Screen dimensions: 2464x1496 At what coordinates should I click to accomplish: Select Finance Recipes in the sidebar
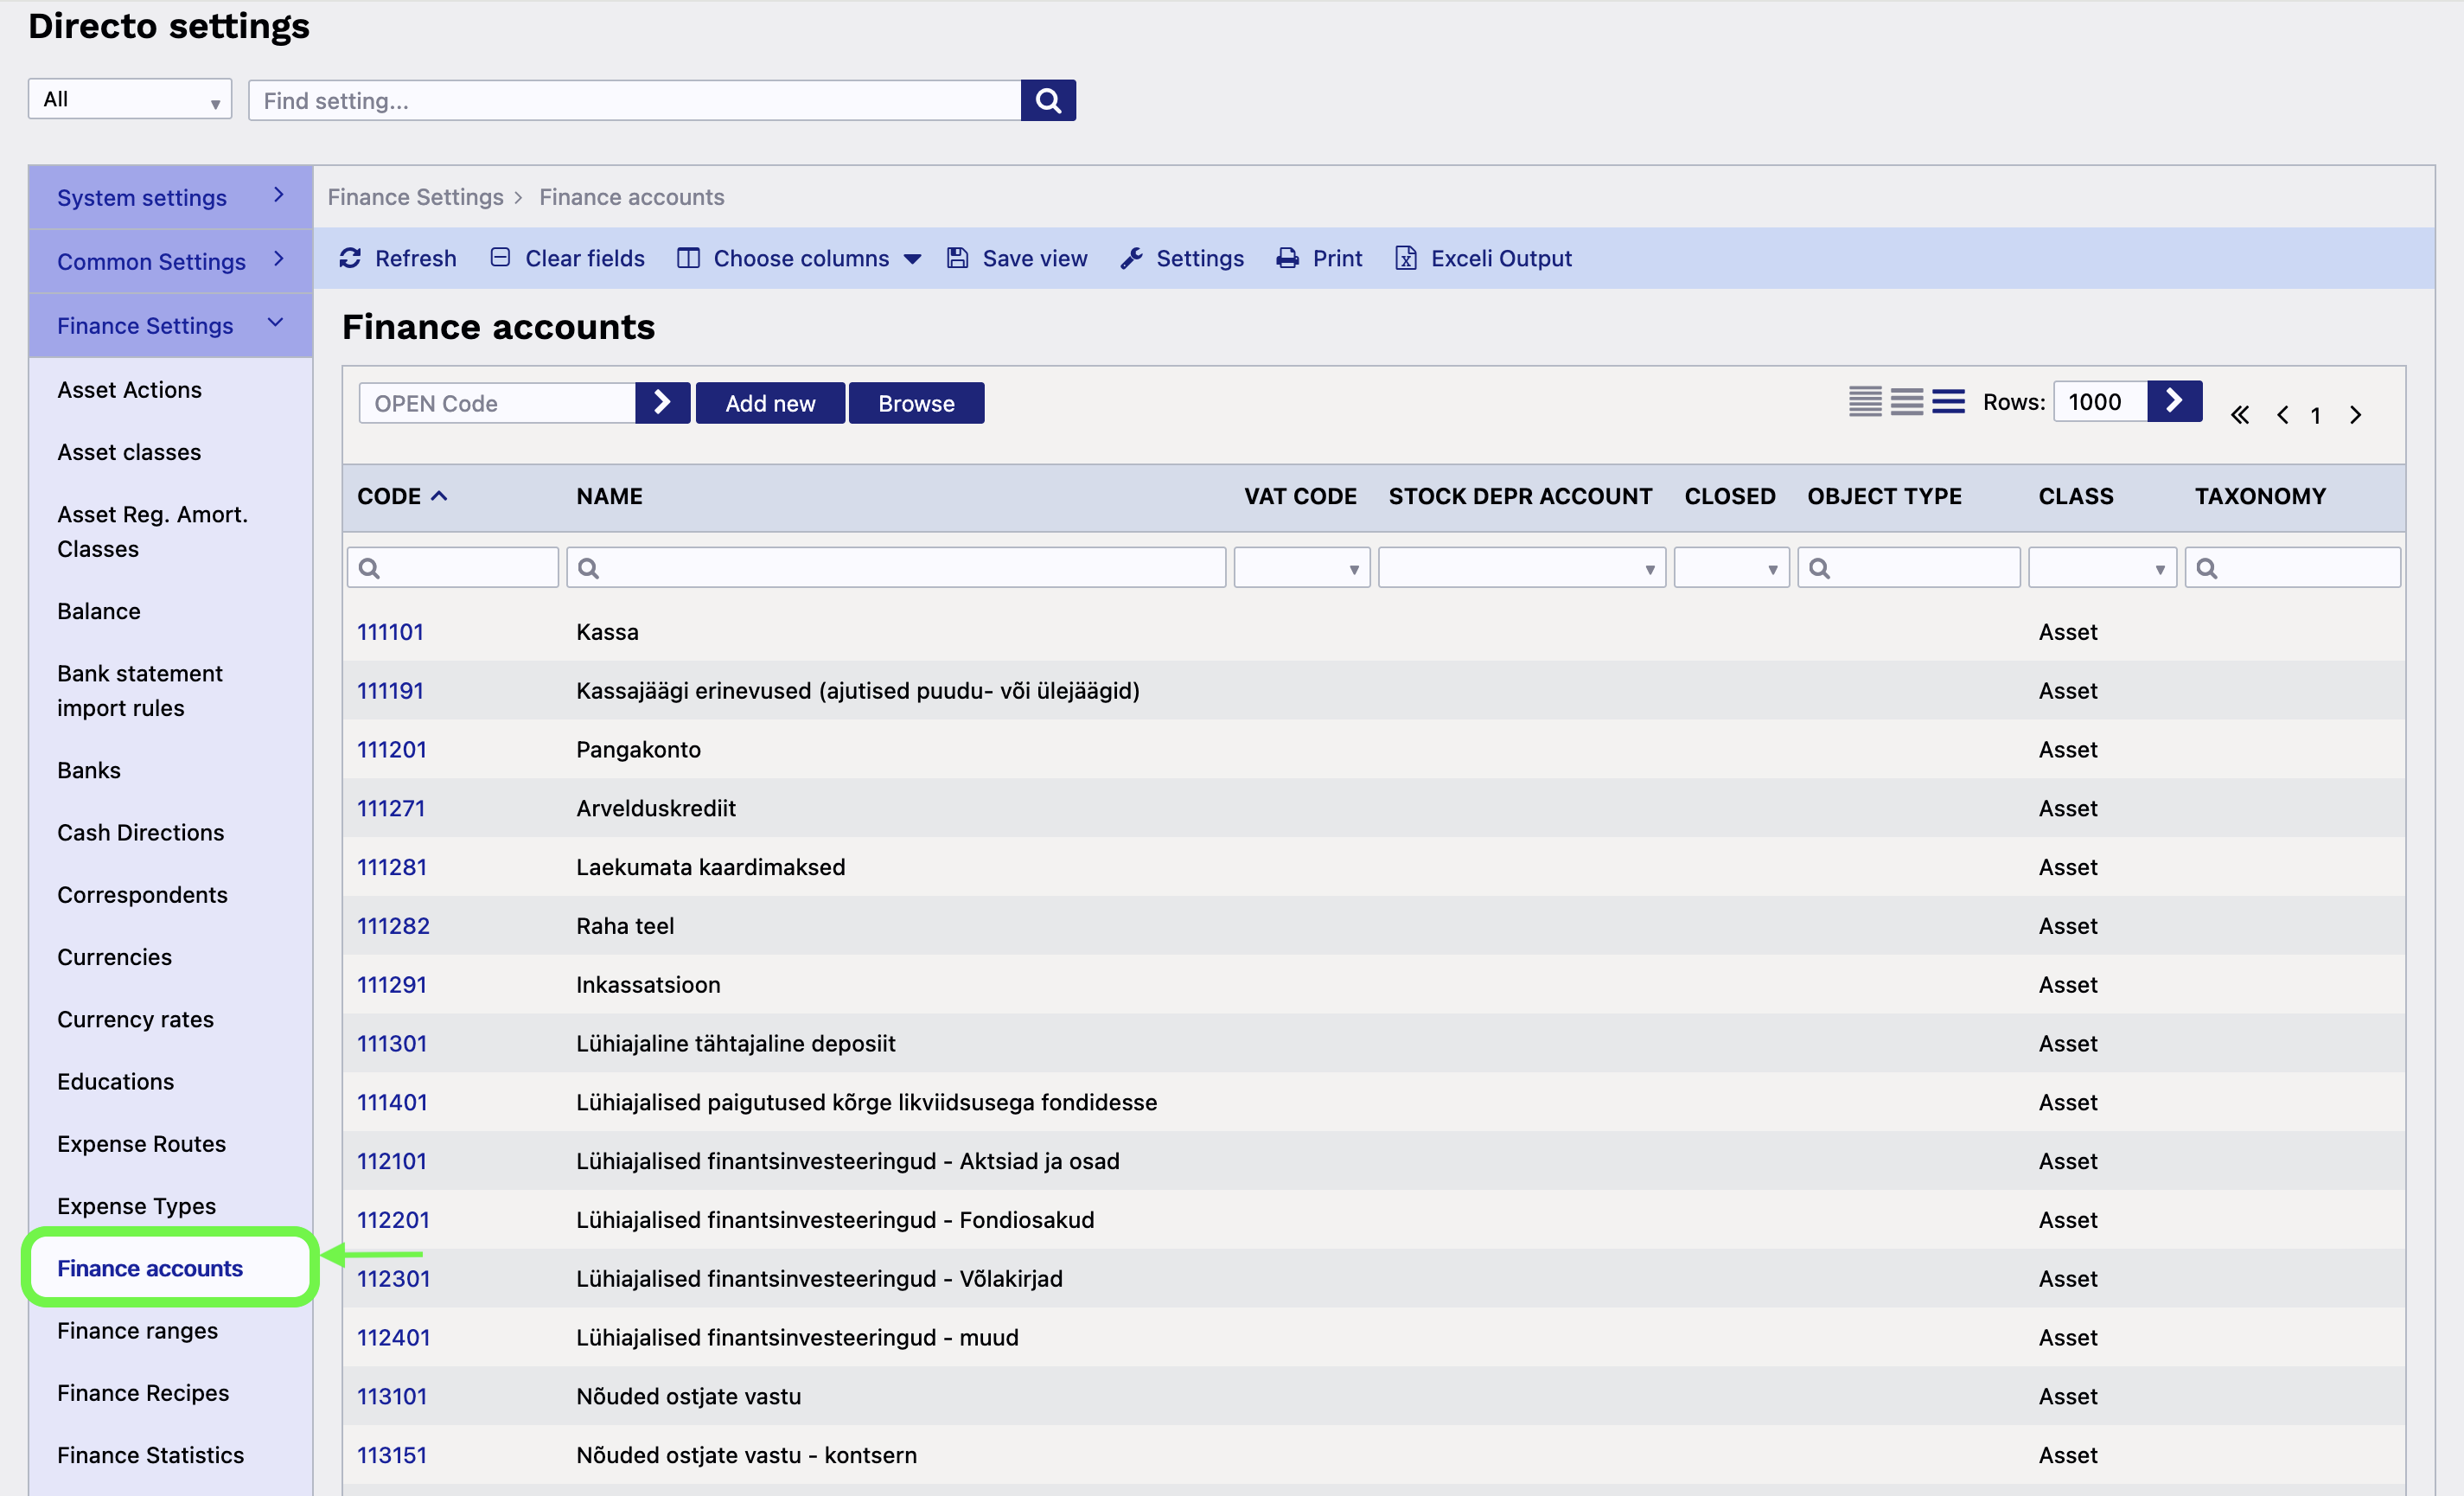click(143, 1392)
